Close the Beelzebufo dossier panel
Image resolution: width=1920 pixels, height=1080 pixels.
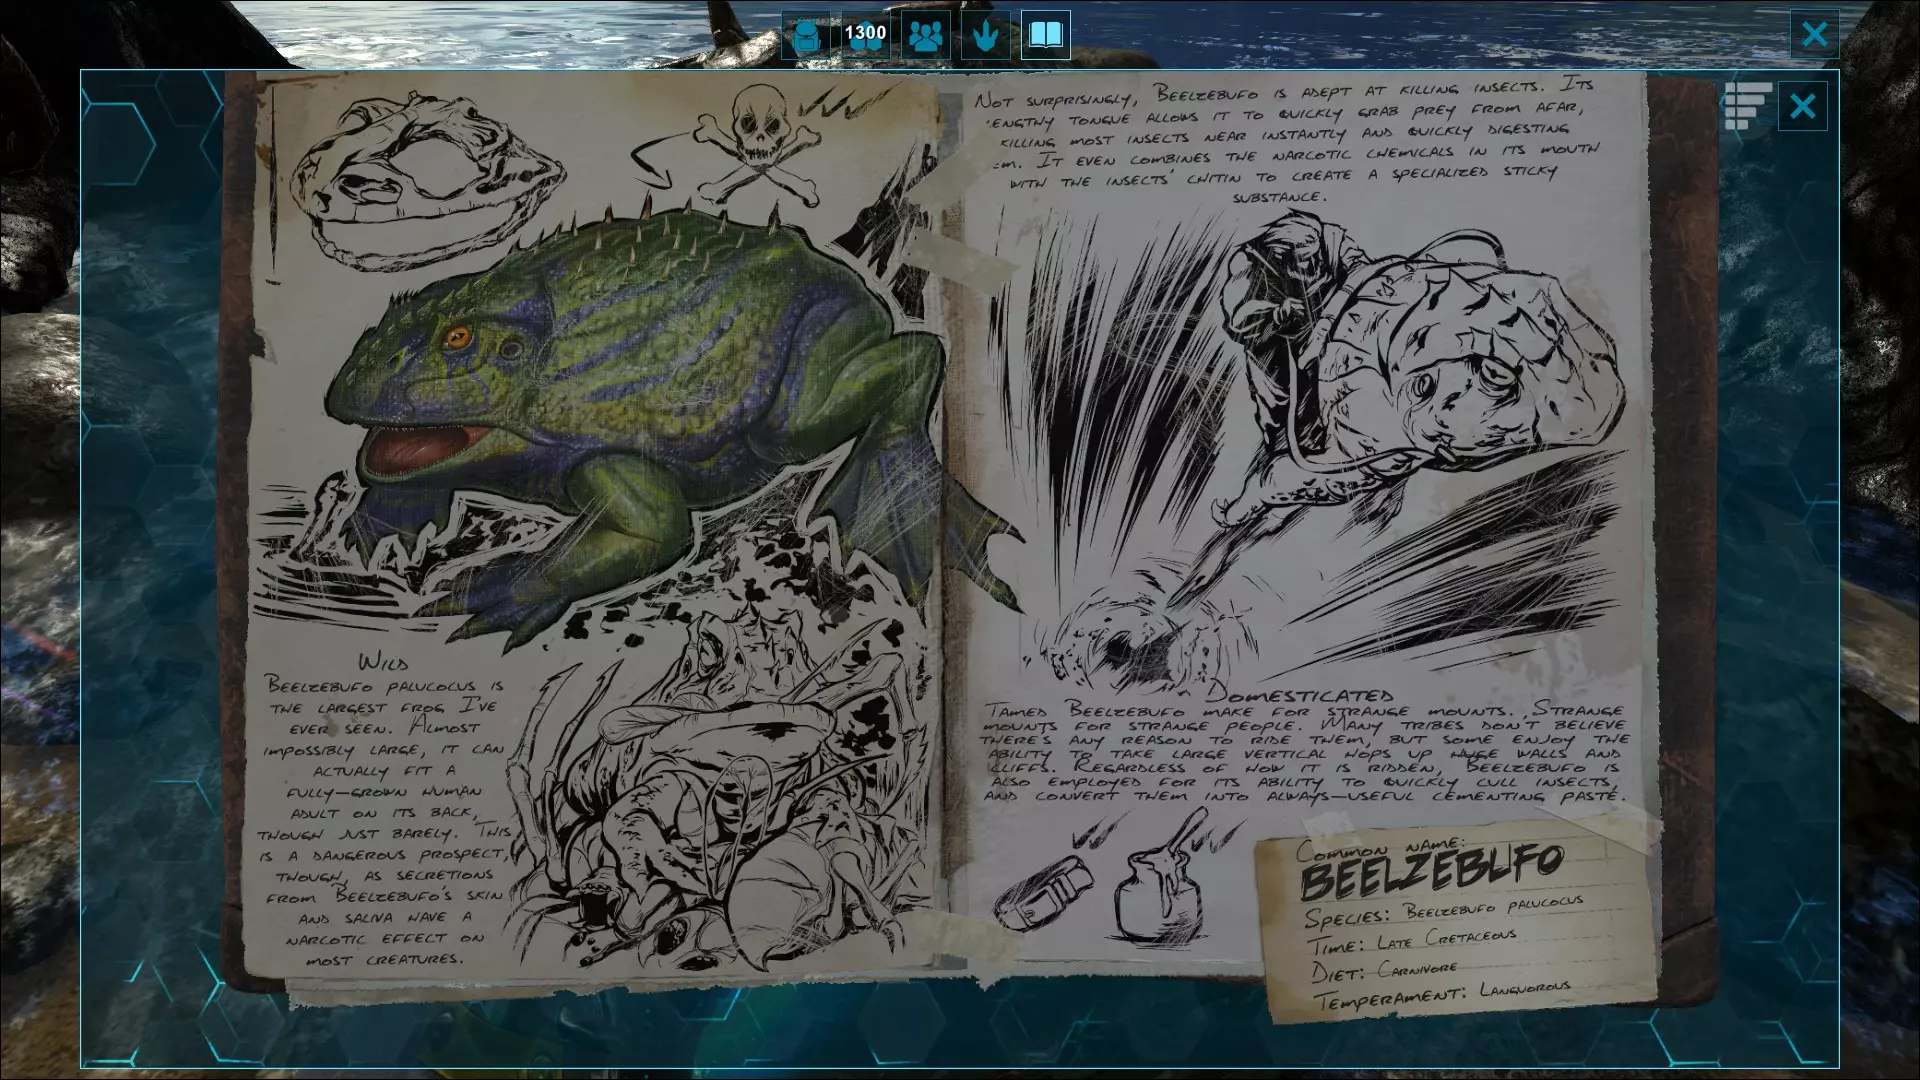1802,106
